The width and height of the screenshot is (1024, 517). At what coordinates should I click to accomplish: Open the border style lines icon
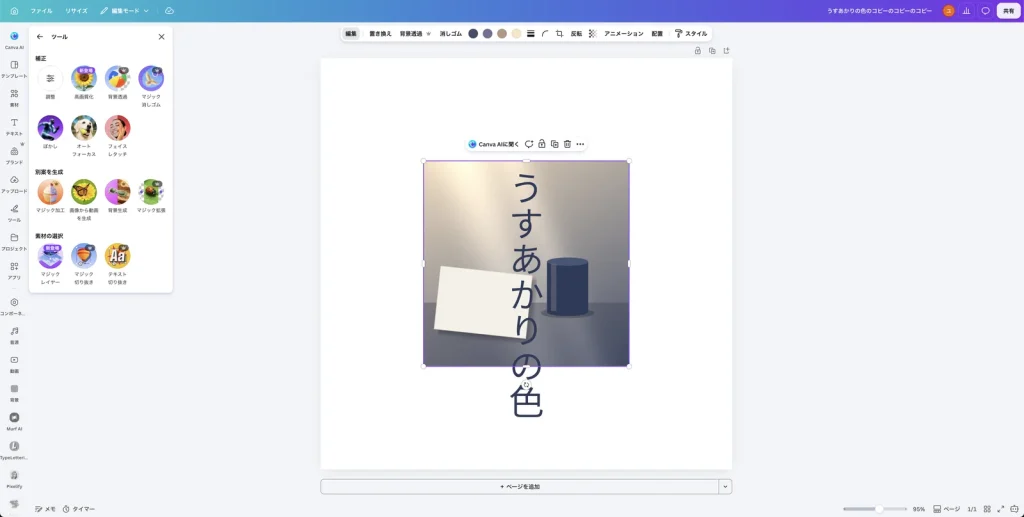(x=530, y=33)
